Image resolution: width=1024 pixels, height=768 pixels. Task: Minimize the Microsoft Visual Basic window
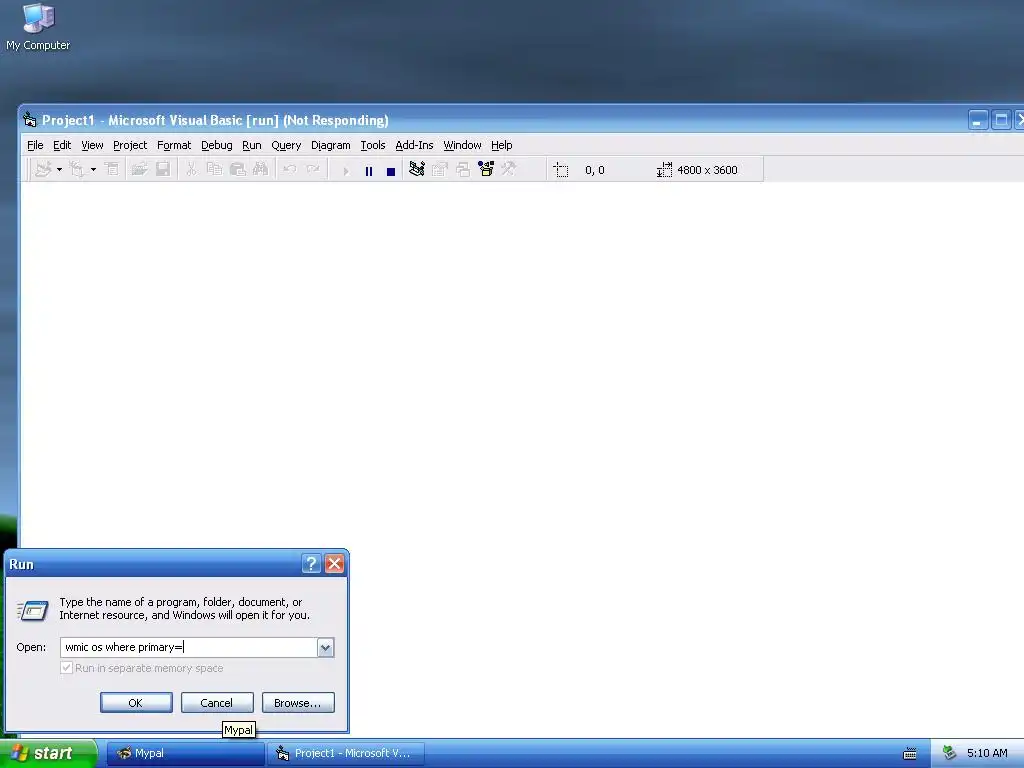coord(978,120)
